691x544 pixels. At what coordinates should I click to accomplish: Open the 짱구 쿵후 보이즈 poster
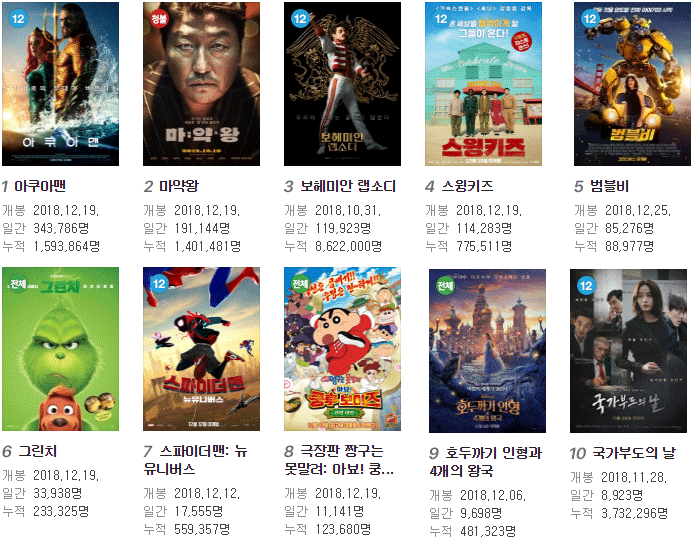coord(342,349)
